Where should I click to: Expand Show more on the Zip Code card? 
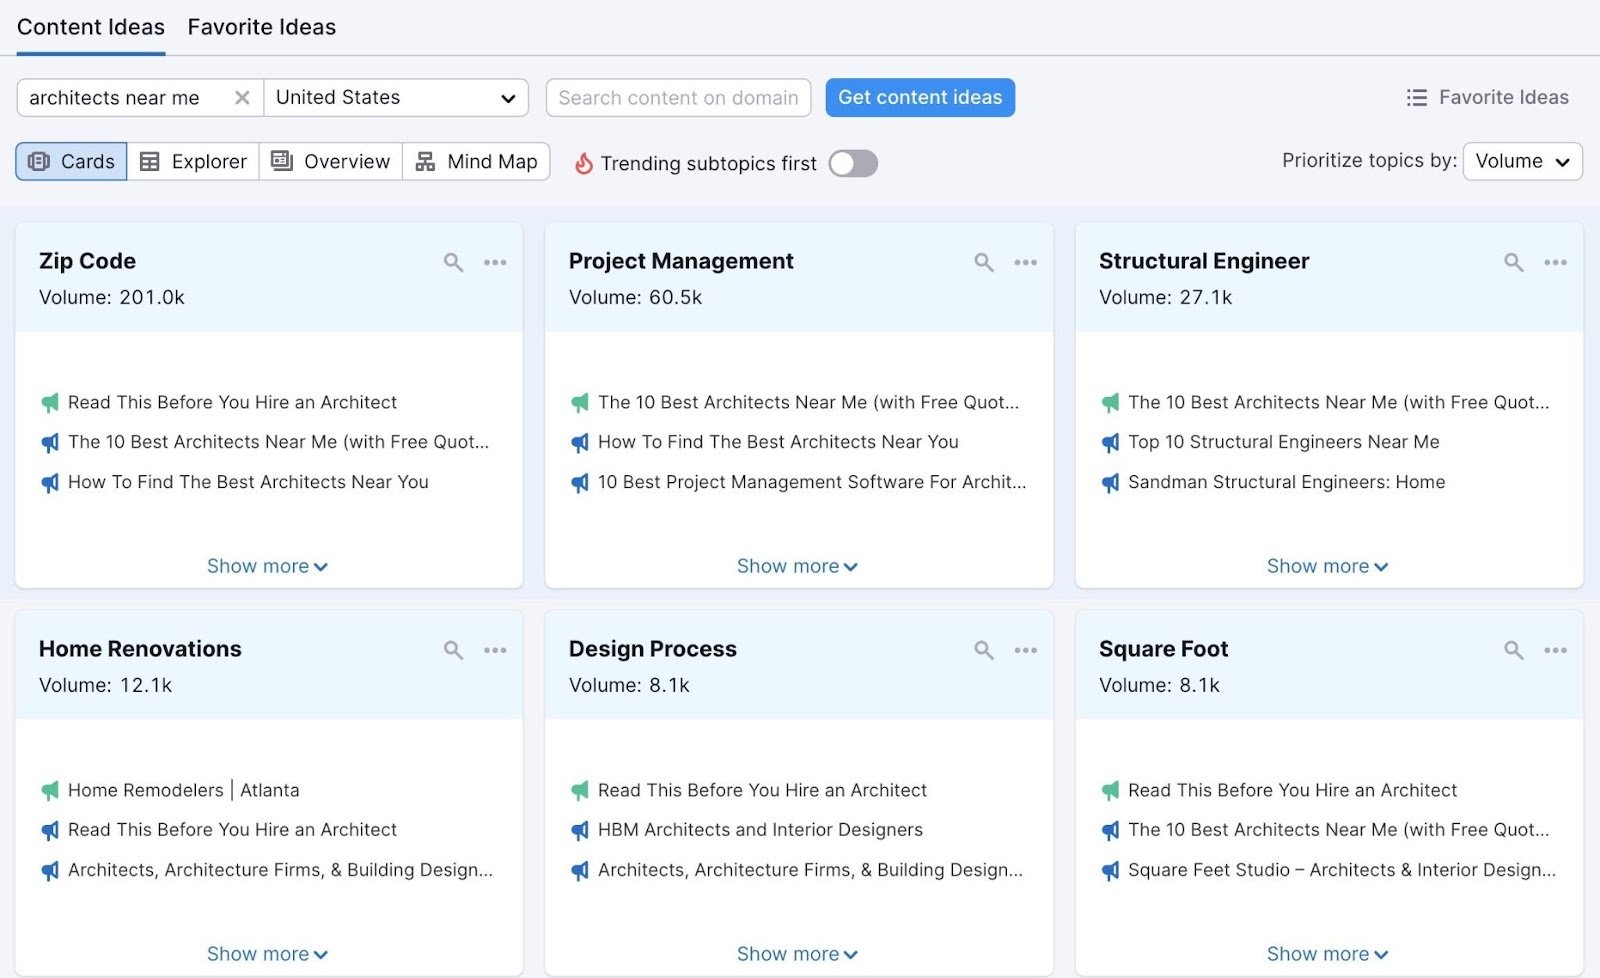coord(267,565)
